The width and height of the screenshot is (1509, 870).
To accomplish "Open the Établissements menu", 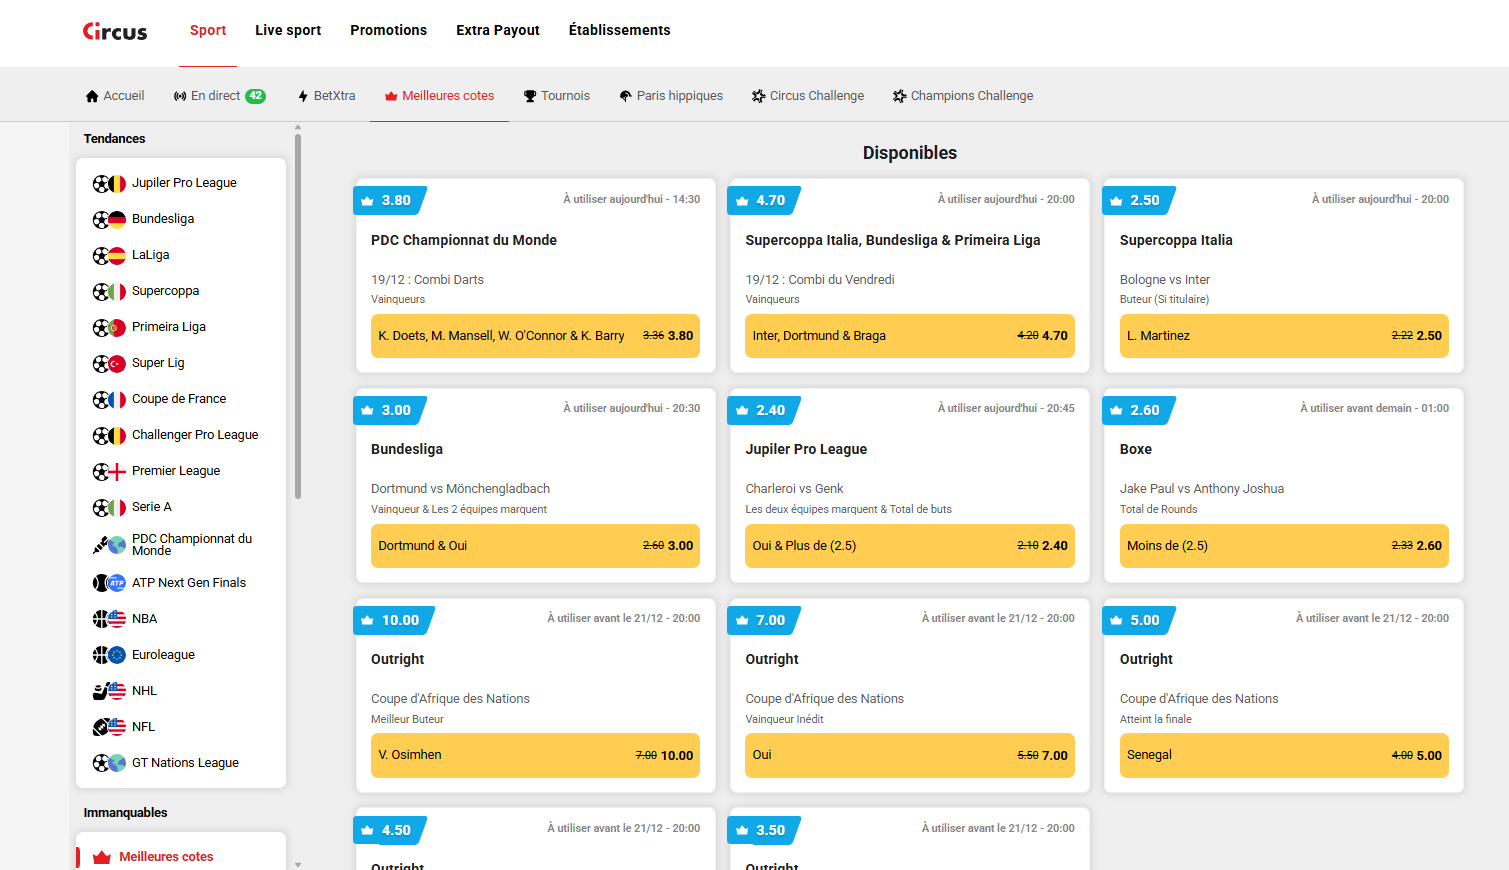I will pos(620,30).
